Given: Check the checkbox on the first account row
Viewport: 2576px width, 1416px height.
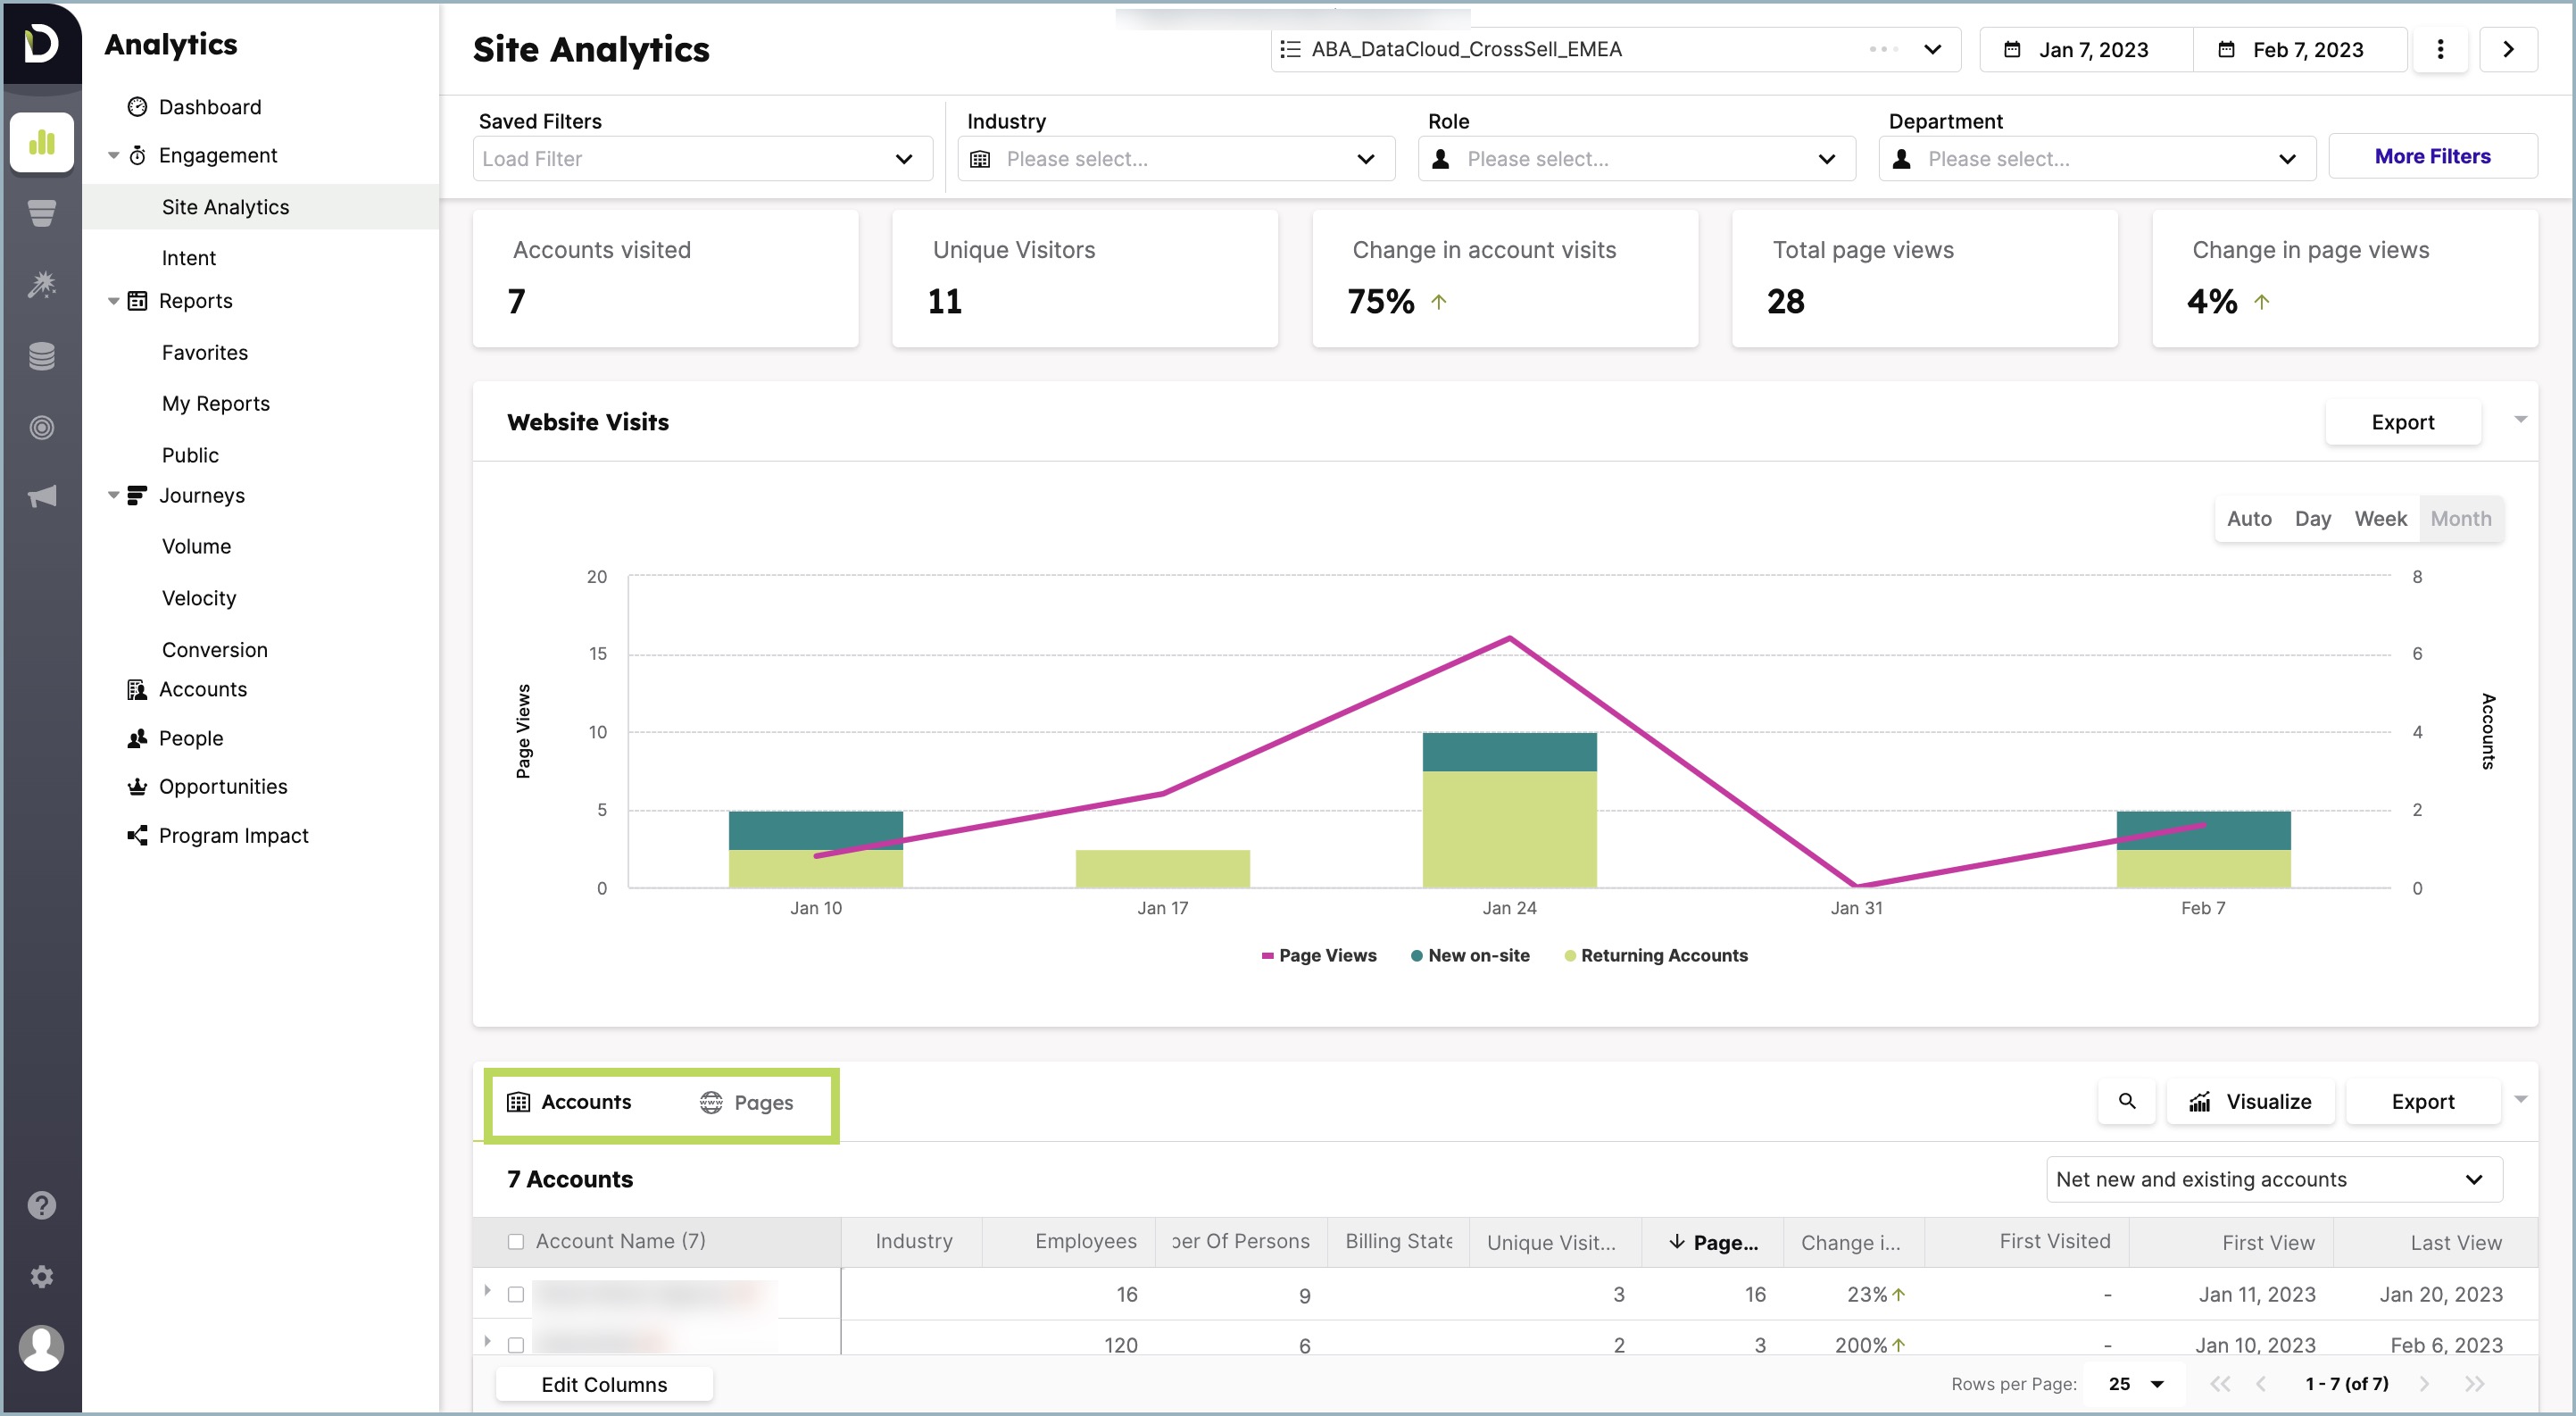Looking at the screenshot, I should click(517, 1293).
